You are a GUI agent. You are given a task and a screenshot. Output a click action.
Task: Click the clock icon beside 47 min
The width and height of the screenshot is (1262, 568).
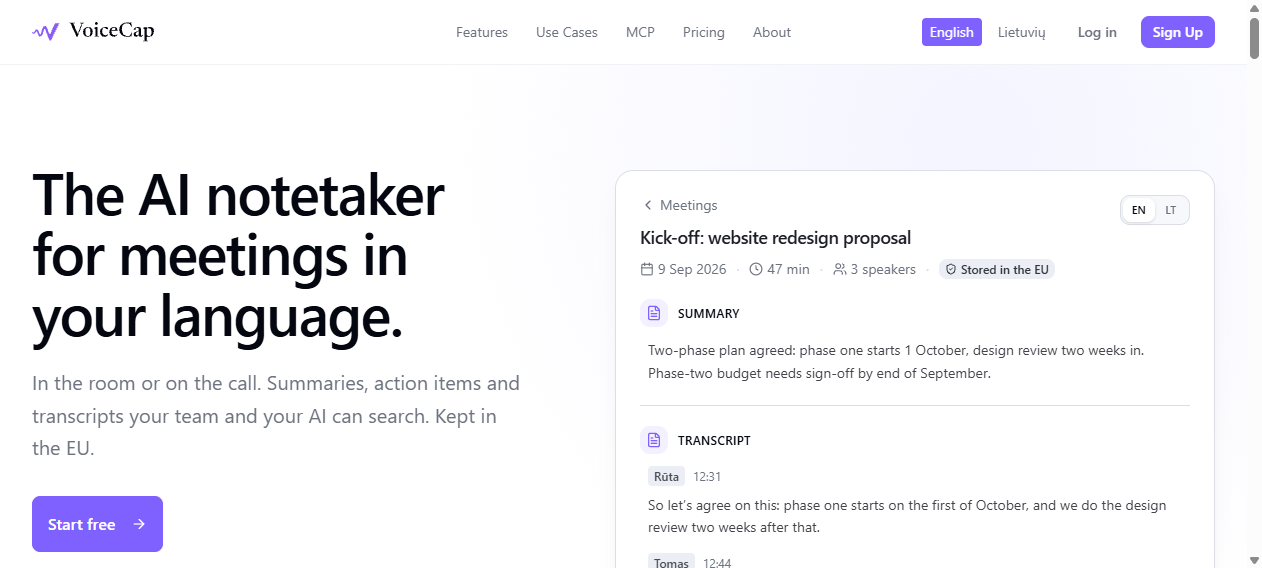(x=756, y=269)
